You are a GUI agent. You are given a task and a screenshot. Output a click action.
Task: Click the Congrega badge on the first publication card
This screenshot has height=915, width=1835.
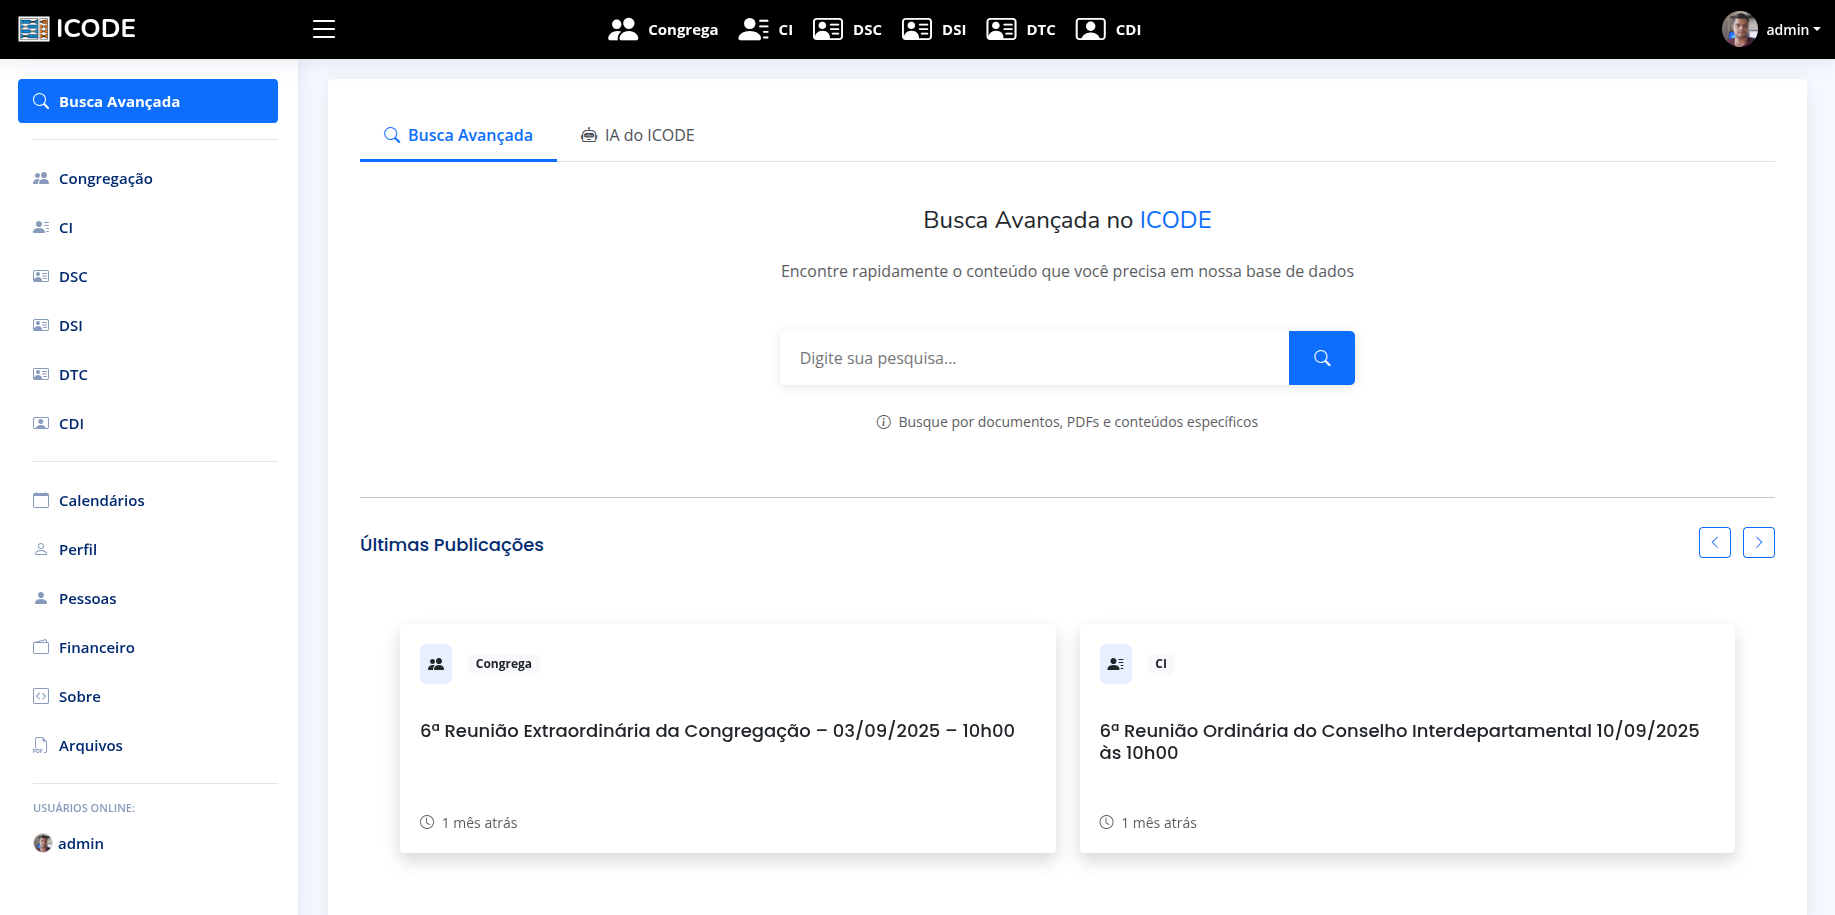[x=503, y=663]
